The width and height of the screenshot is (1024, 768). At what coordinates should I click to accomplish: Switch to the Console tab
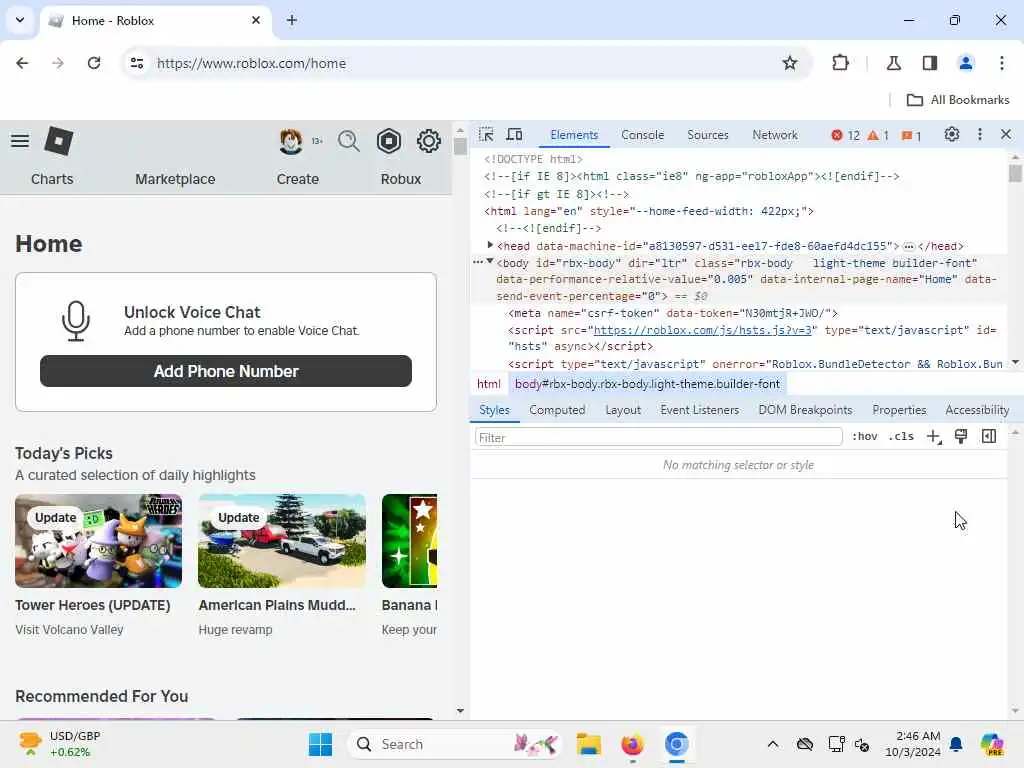click(642, 135)
